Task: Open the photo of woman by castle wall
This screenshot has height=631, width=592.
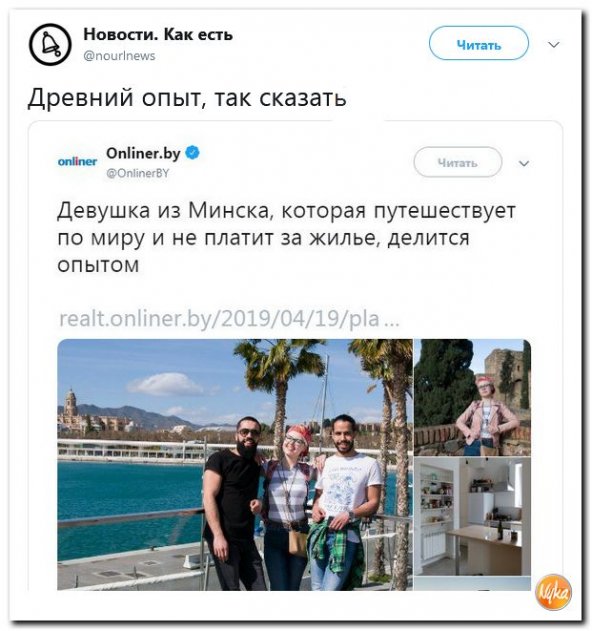Action: tap(472, 397)
